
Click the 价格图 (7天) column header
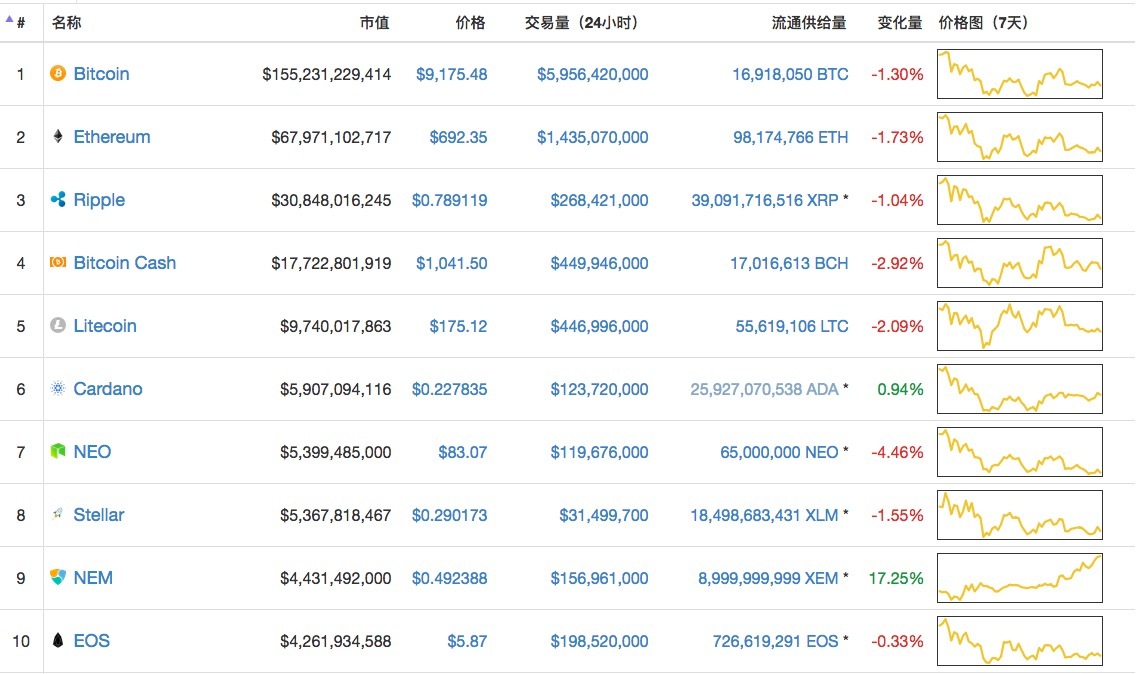[x=984, y=23]
